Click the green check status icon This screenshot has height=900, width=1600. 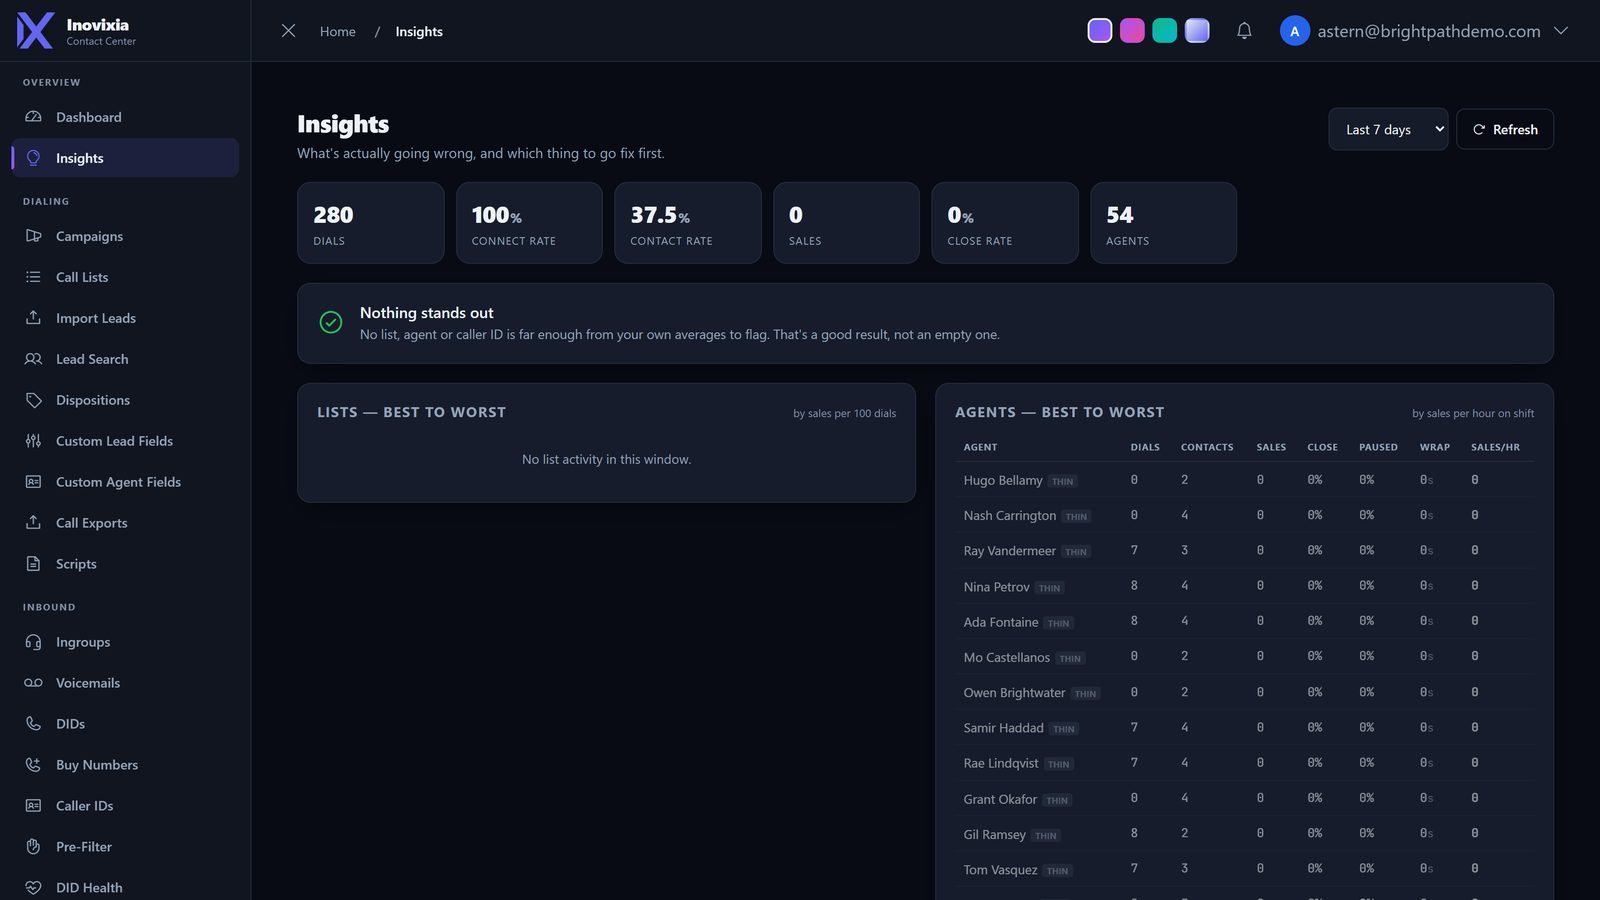click(x=331, y=322)
